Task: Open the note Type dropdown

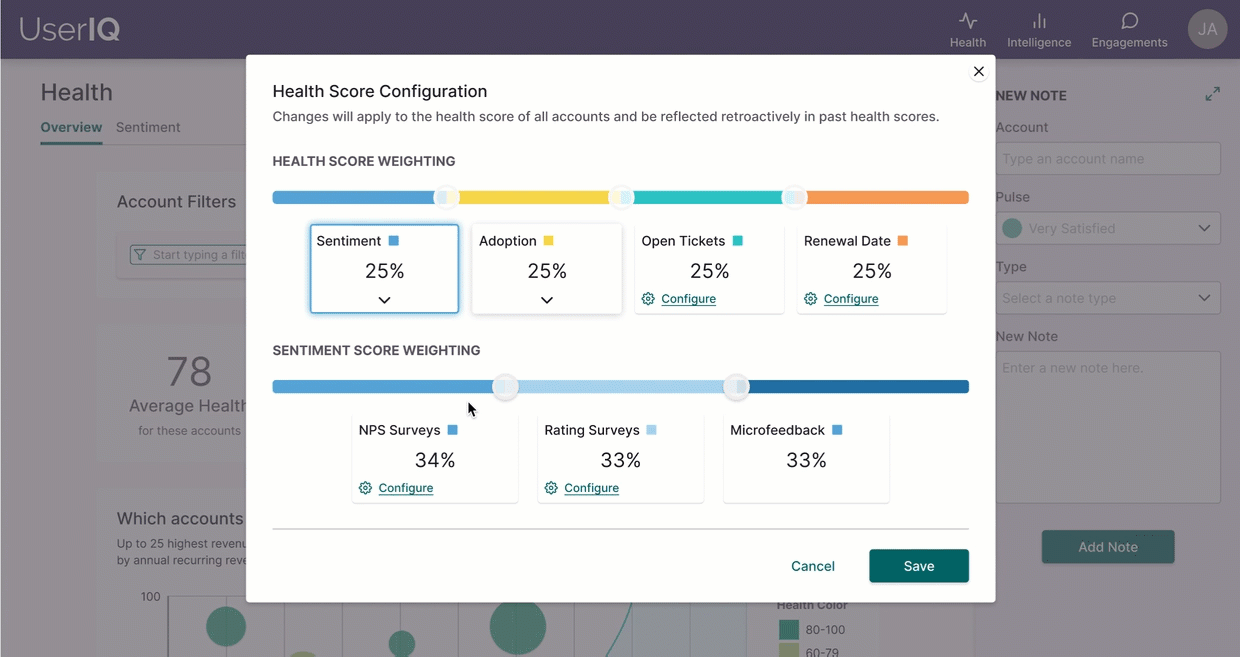Action: [1108, 298]
